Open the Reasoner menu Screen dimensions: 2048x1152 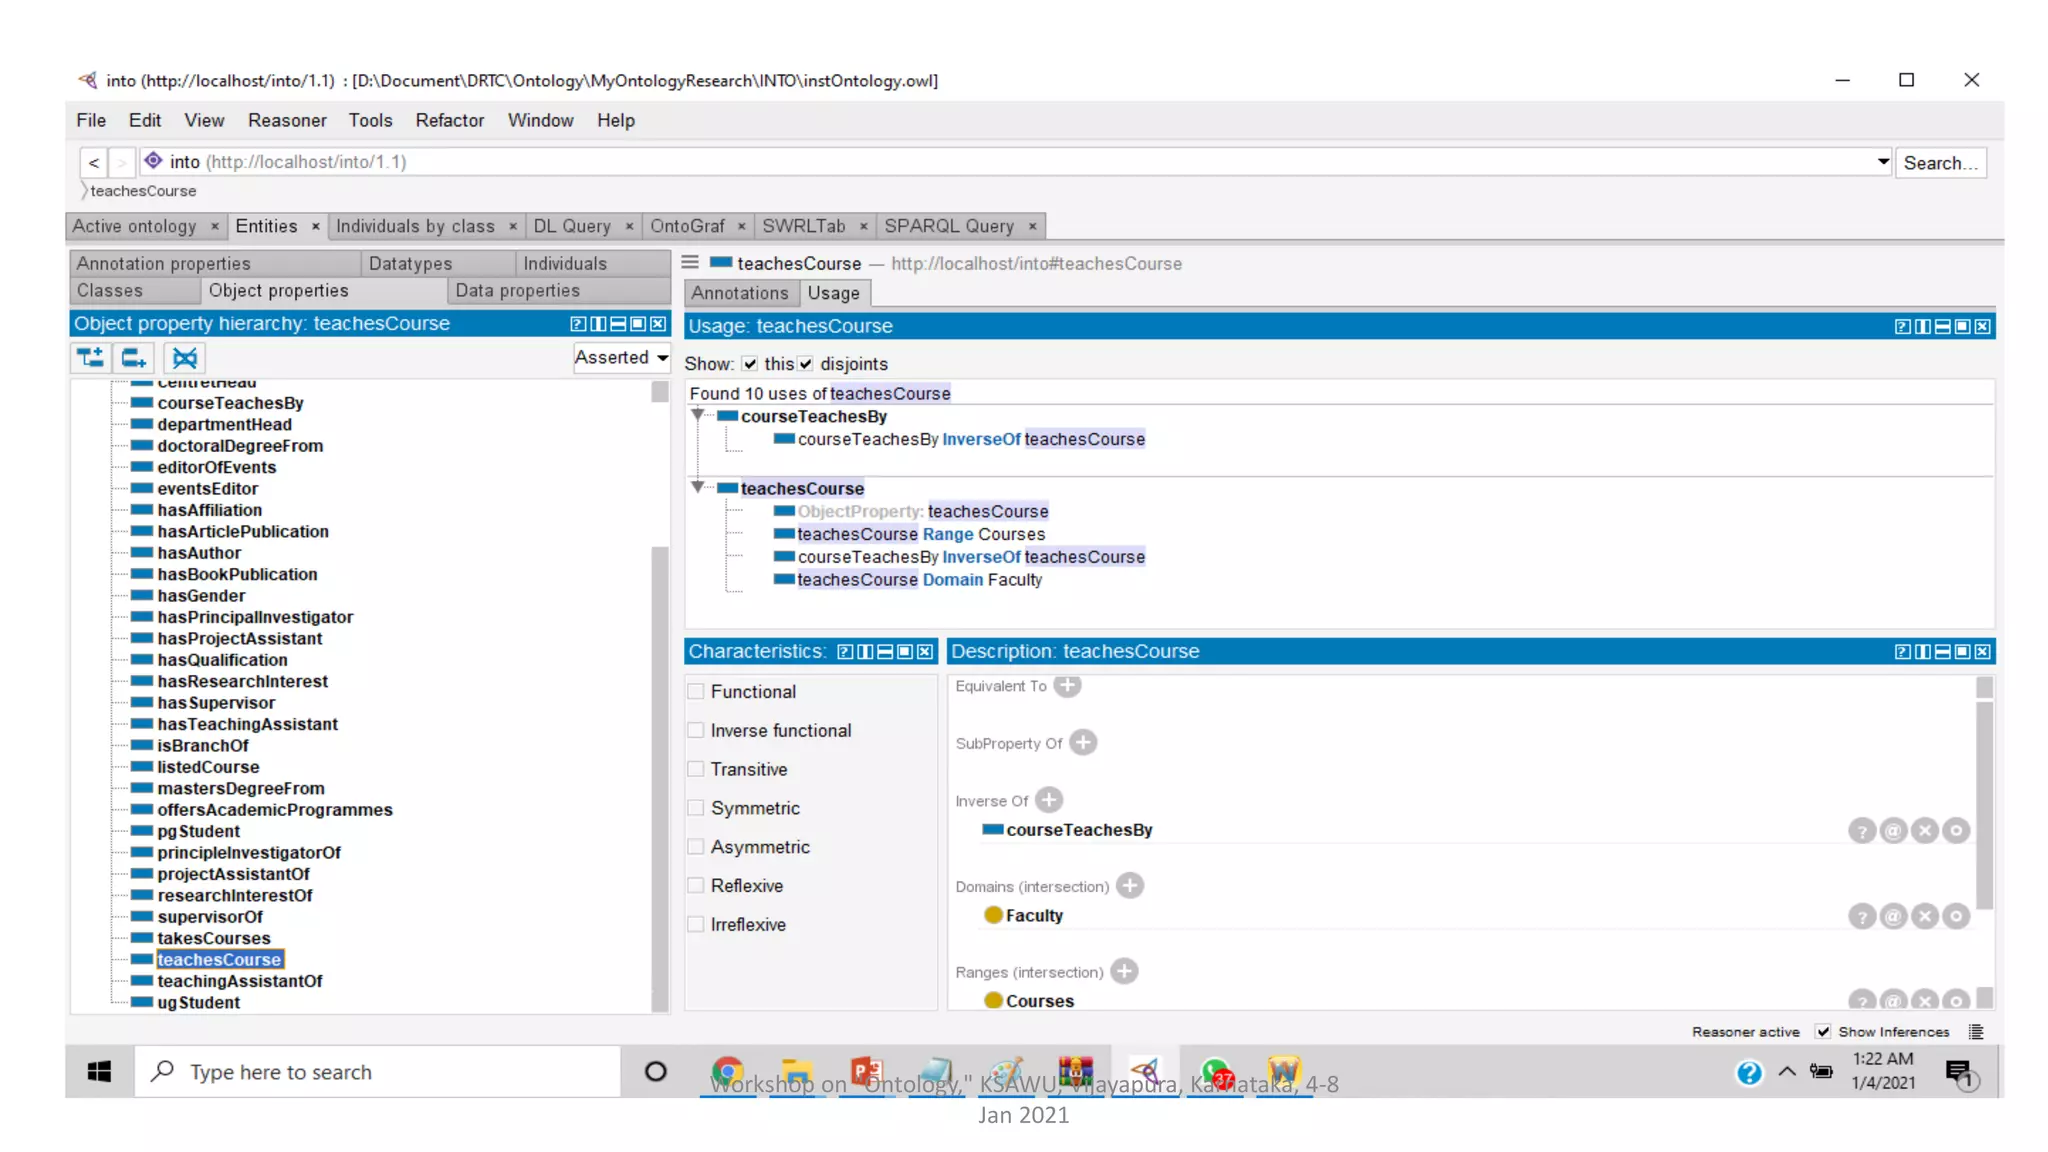(x=287, y=120)
